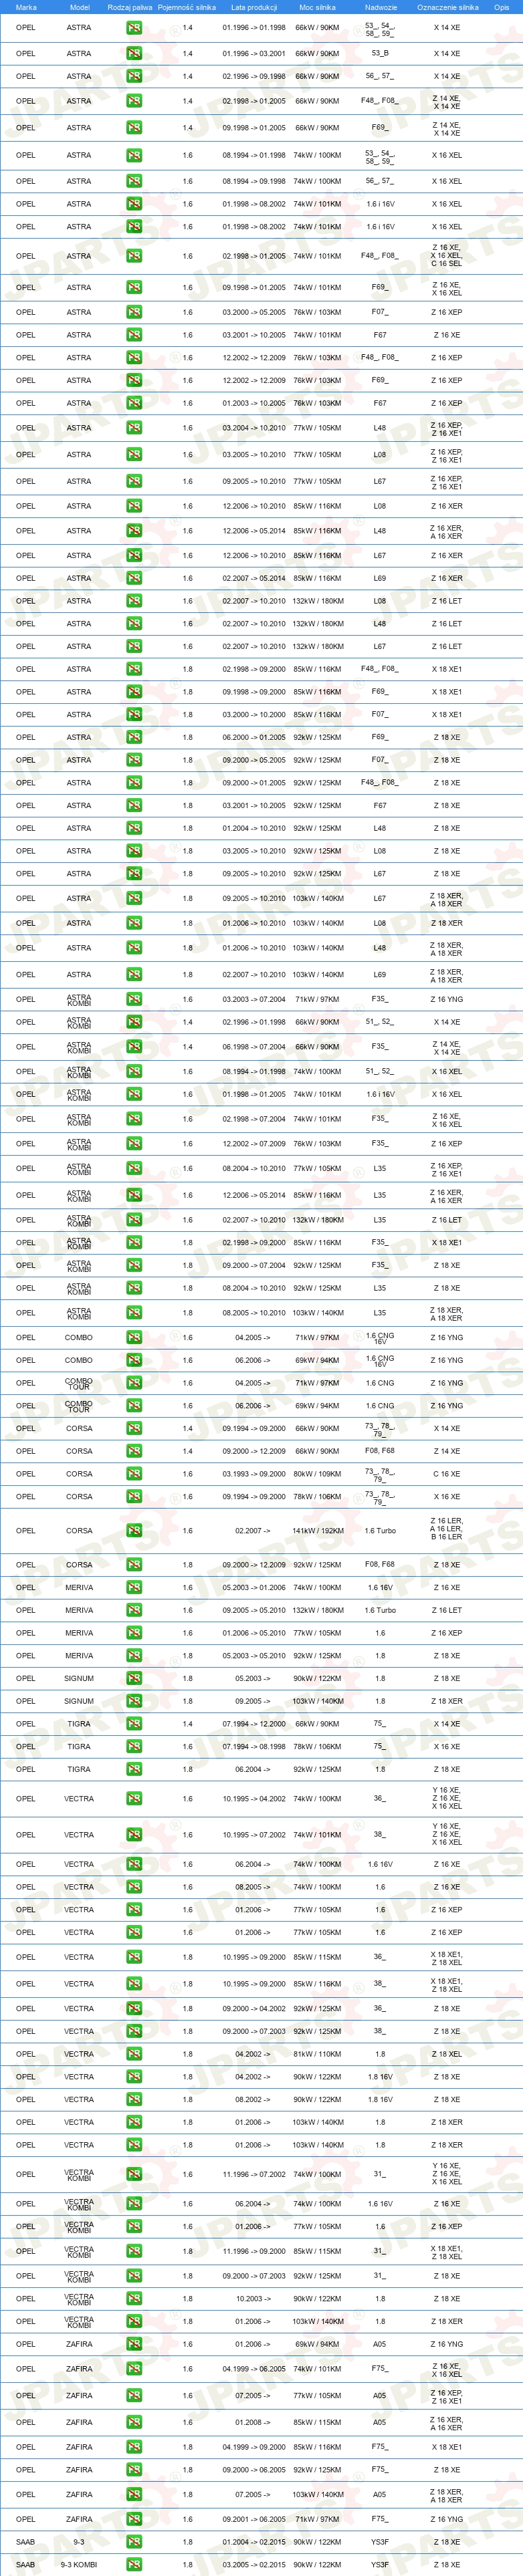Image resolution: width=523 pixels, height=2576 pixels.
Task: Click fuel icon in Combo Tour 69kW row
Action: pos(134,1406)
